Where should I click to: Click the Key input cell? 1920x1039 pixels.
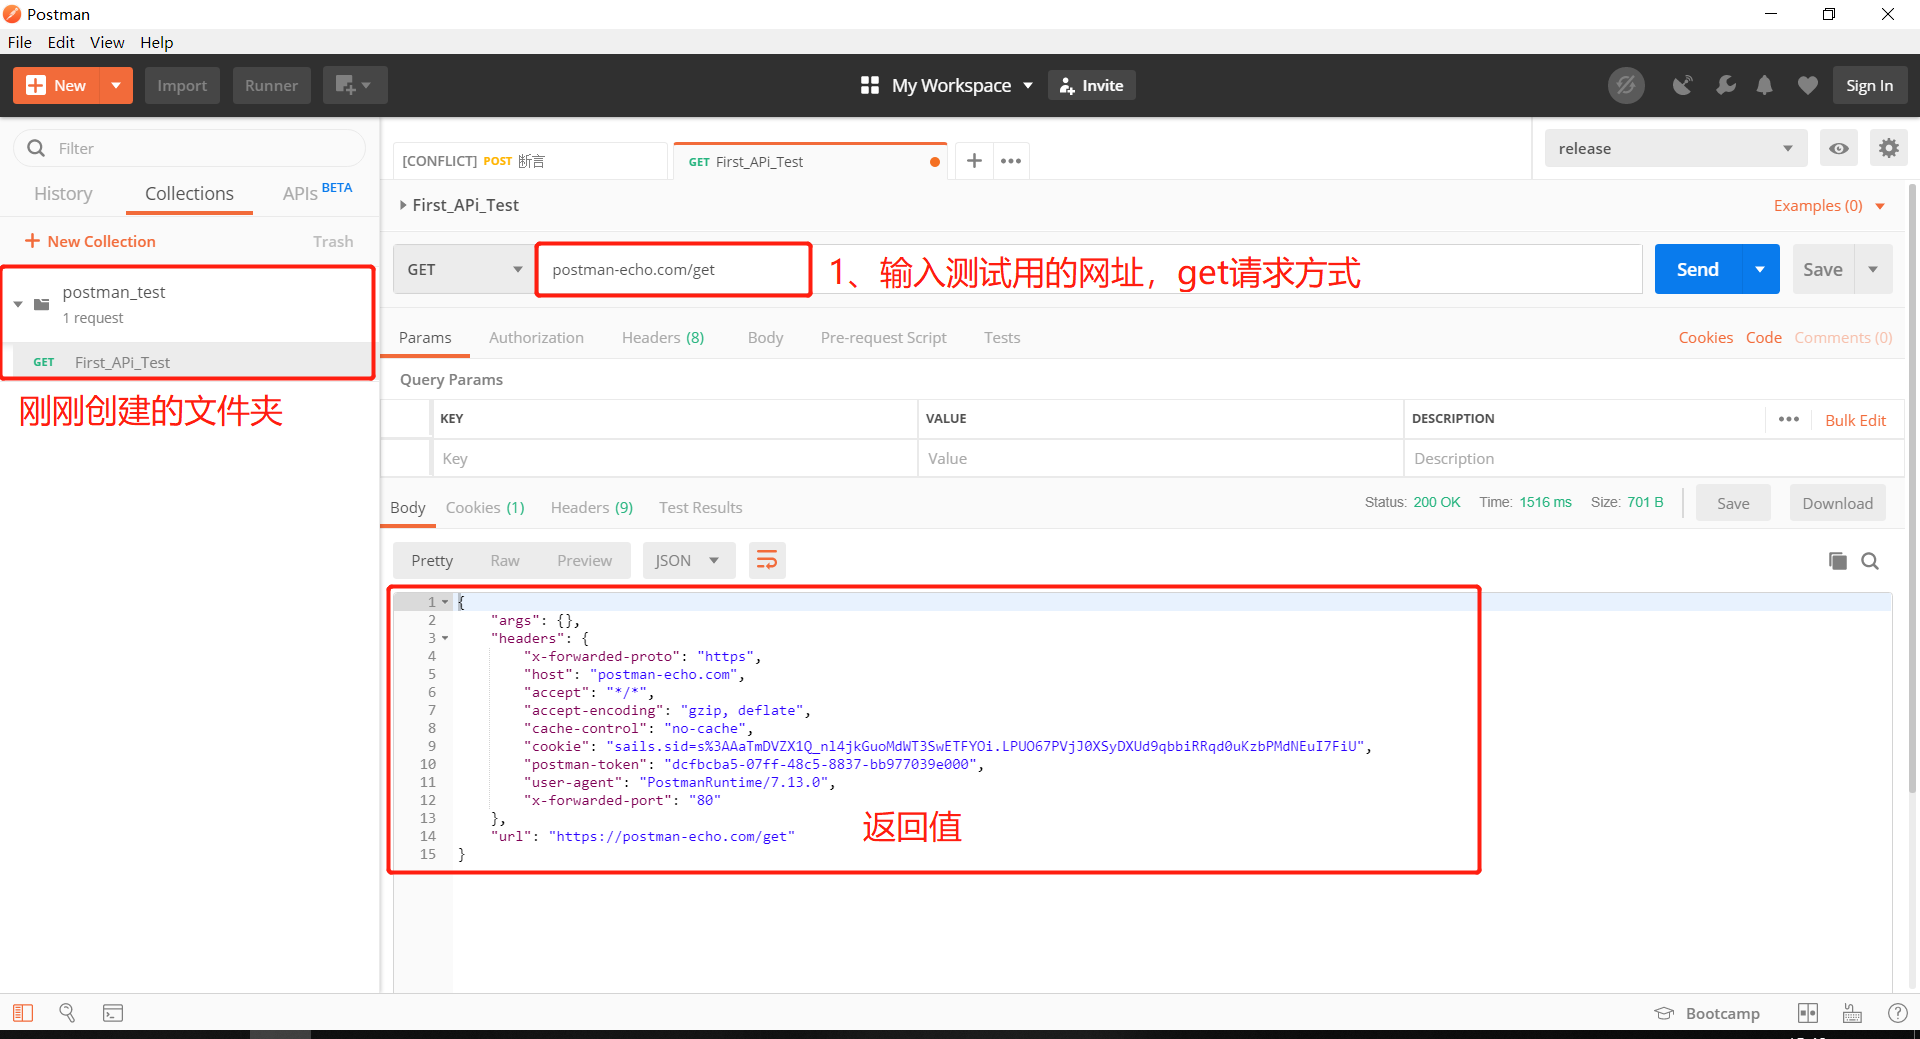(x=675, y=458)
